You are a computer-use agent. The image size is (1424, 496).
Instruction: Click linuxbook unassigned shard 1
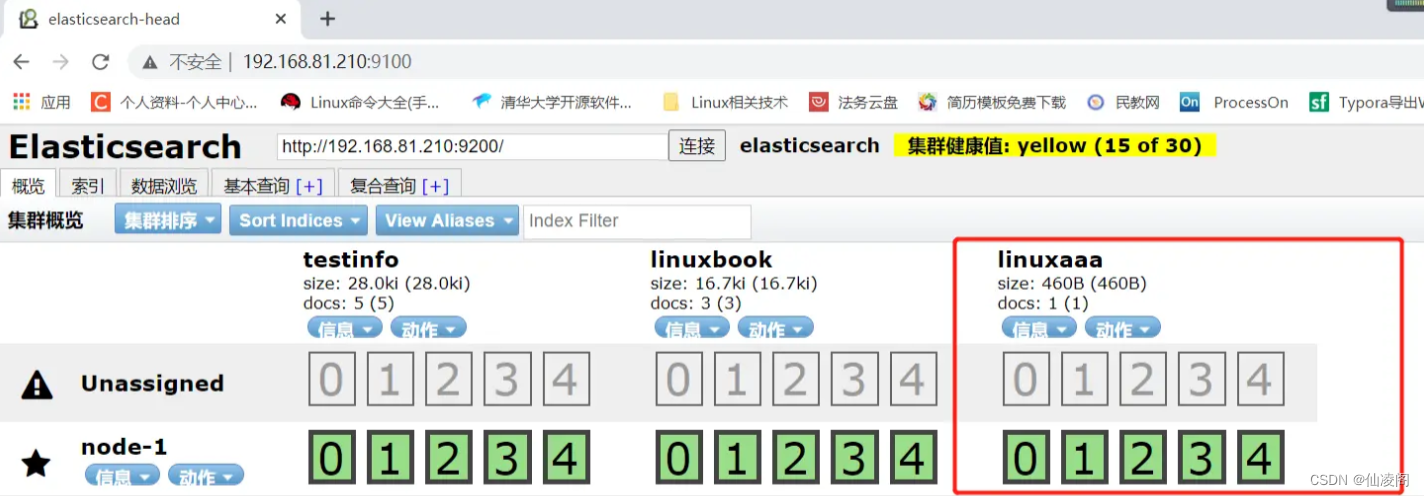pos(737,380)
